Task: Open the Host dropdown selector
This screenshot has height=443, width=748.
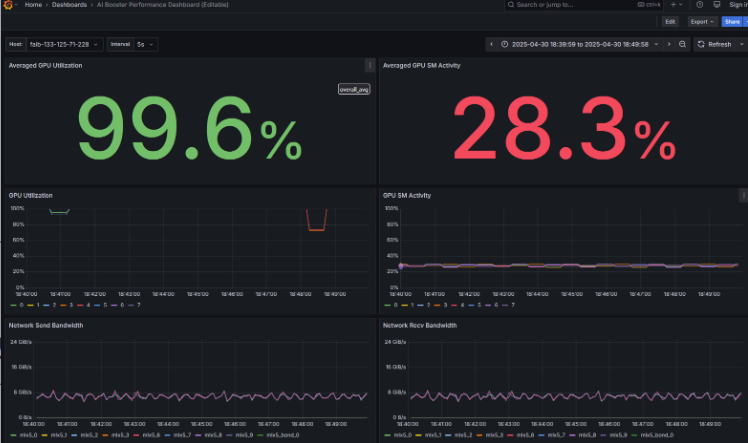Action: 65,44
